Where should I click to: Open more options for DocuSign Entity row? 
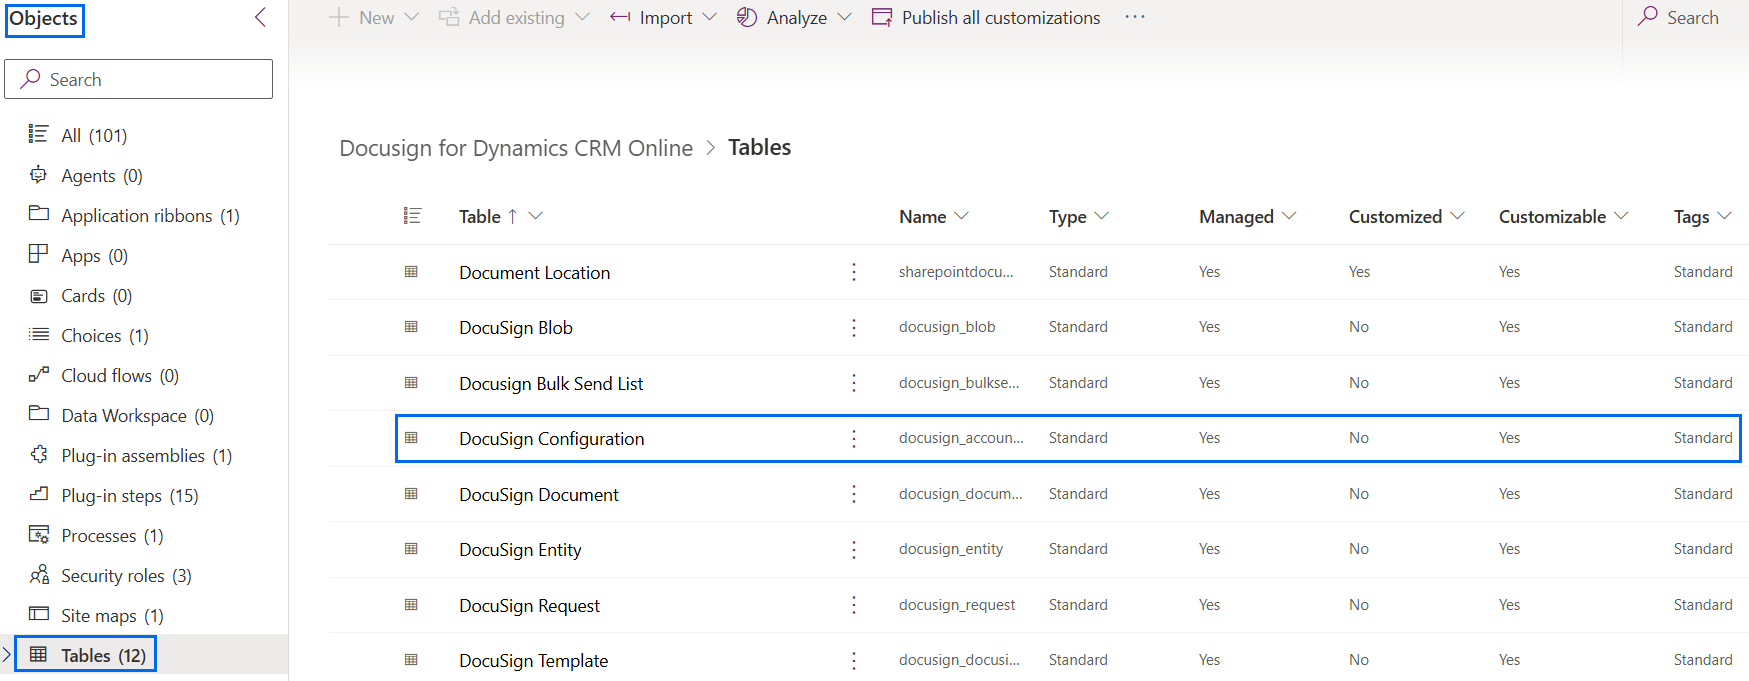click(854, 549)
